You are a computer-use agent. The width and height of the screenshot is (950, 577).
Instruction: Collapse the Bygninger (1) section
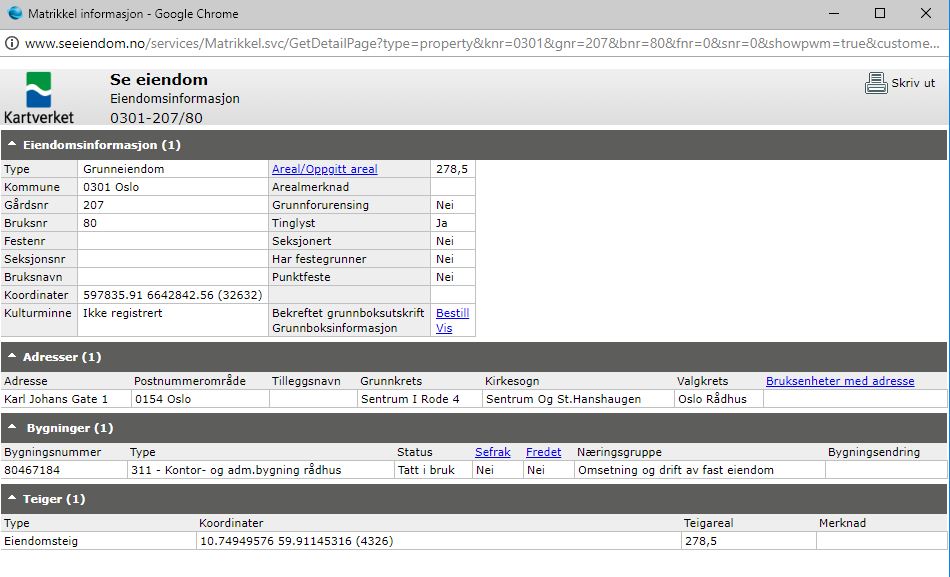point(12,428)
